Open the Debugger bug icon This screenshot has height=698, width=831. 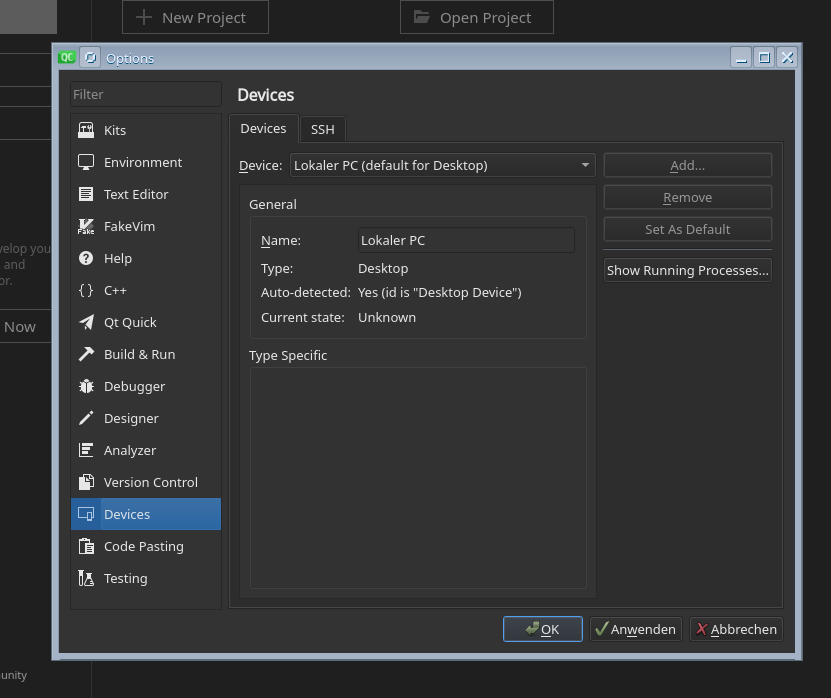coord(86,386)
